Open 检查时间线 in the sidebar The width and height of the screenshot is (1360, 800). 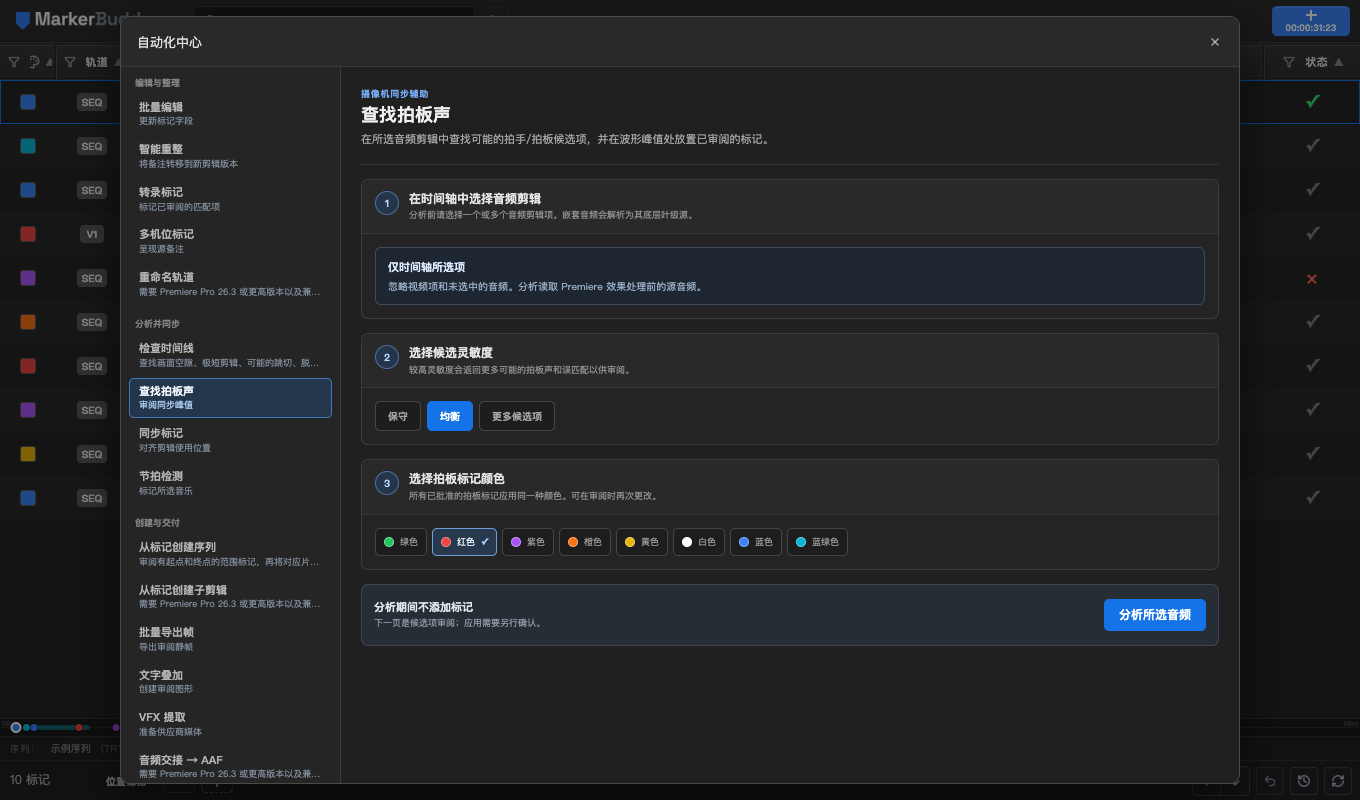coord(230,354)
